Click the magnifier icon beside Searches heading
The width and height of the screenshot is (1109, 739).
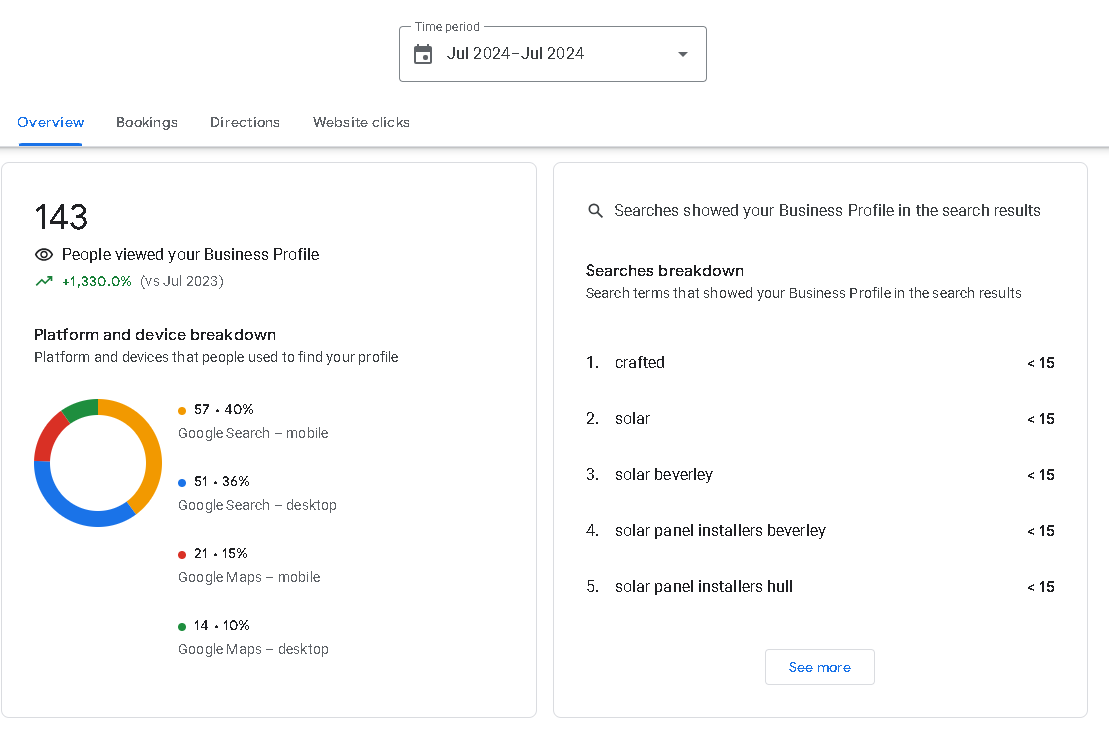click(x=595, y=211)
